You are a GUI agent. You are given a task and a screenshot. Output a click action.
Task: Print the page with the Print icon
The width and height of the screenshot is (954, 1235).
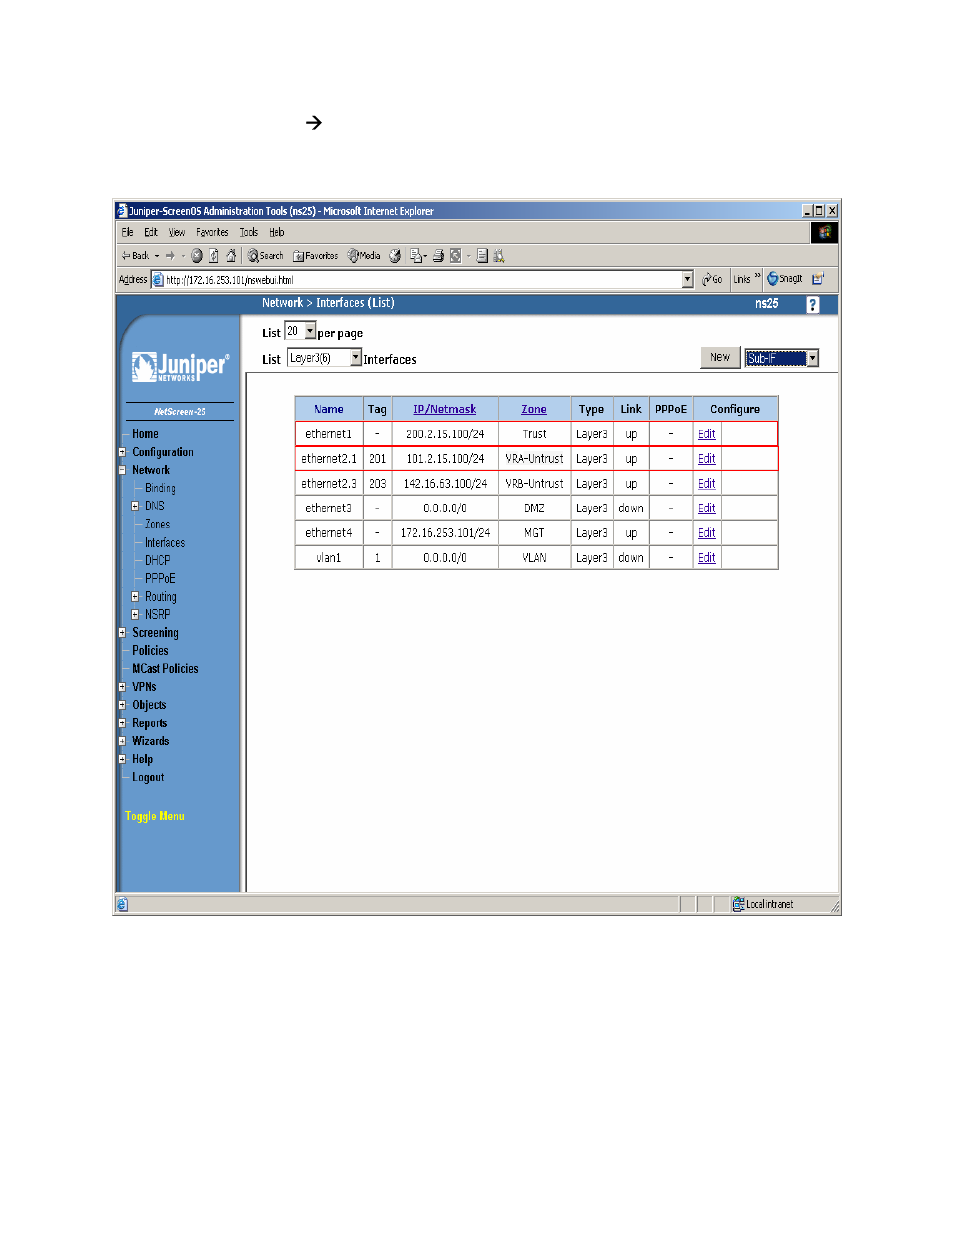(438, 256)
